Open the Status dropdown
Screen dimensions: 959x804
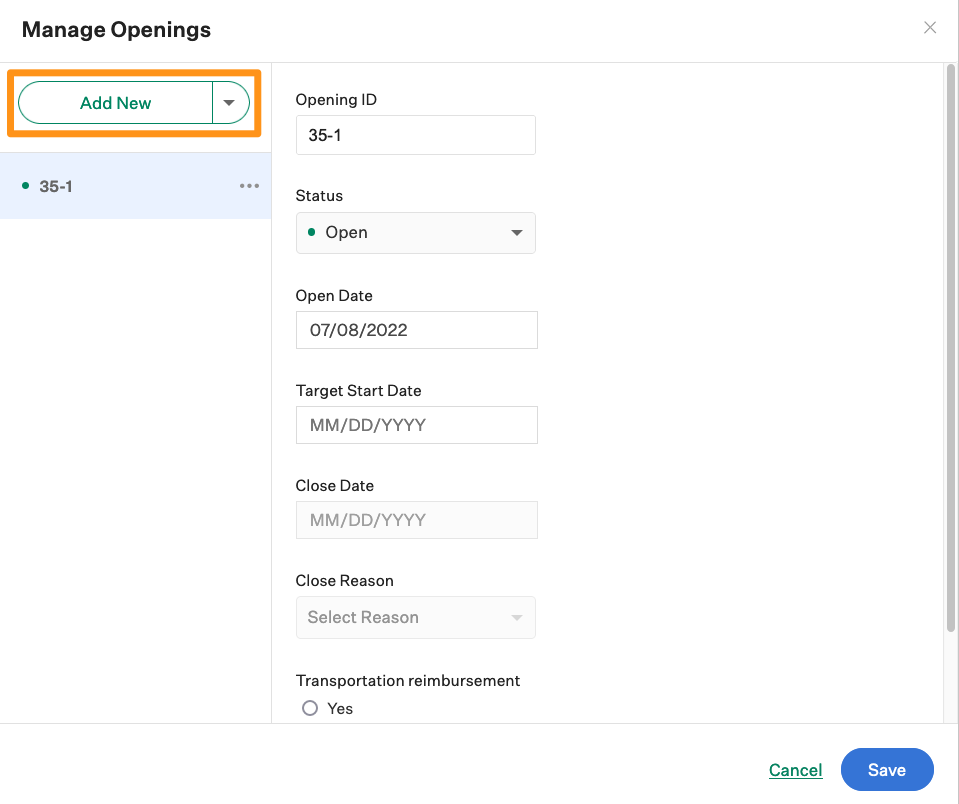[x=416, y=232]
